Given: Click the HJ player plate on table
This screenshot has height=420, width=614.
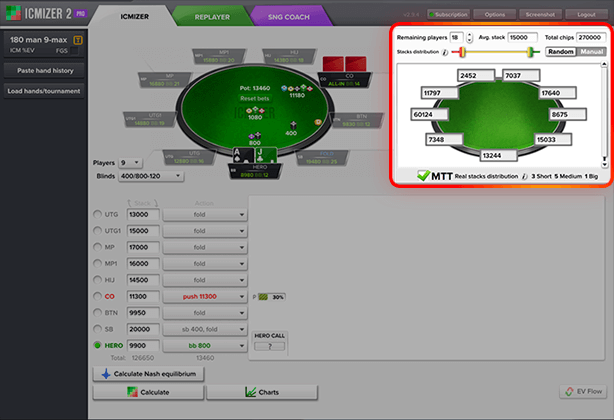Looking at the screenshot, I should [289, 56].
